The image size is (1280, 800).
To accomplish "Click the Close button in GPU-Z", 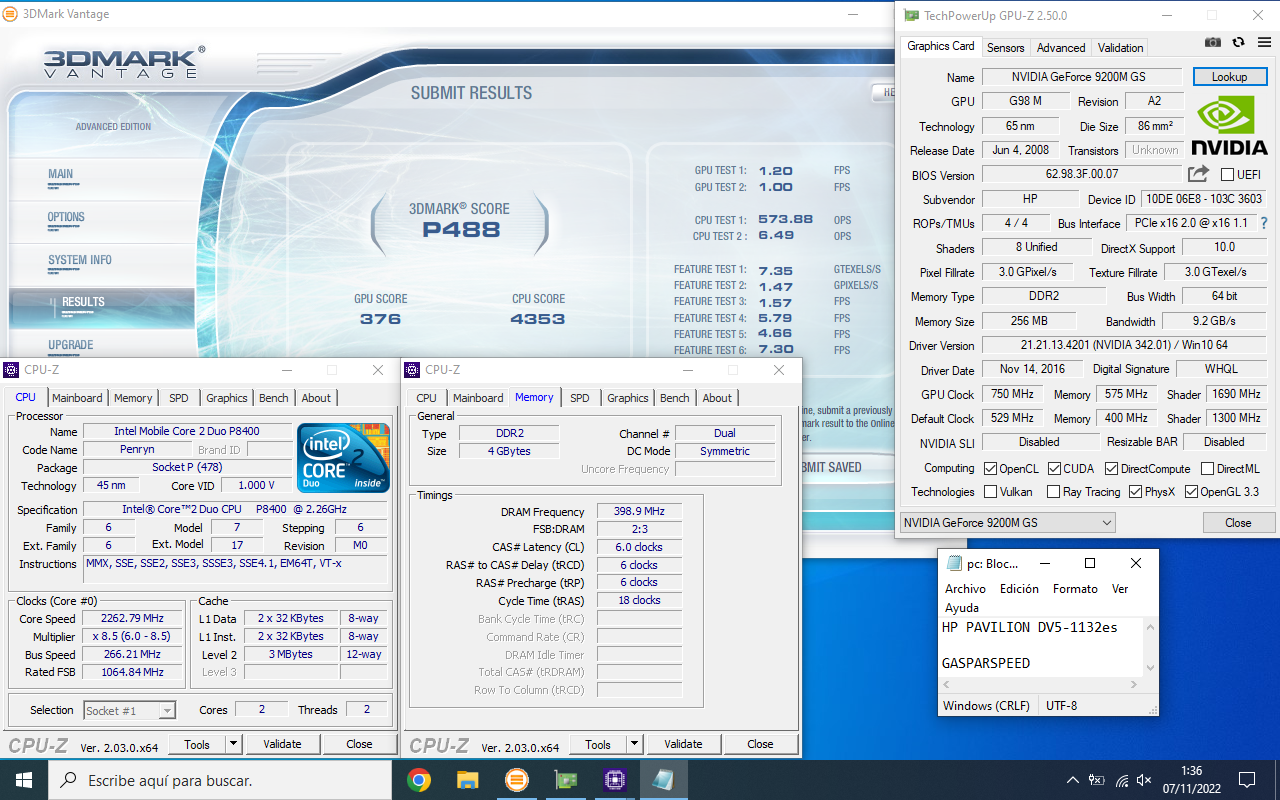I will 1238,522.
